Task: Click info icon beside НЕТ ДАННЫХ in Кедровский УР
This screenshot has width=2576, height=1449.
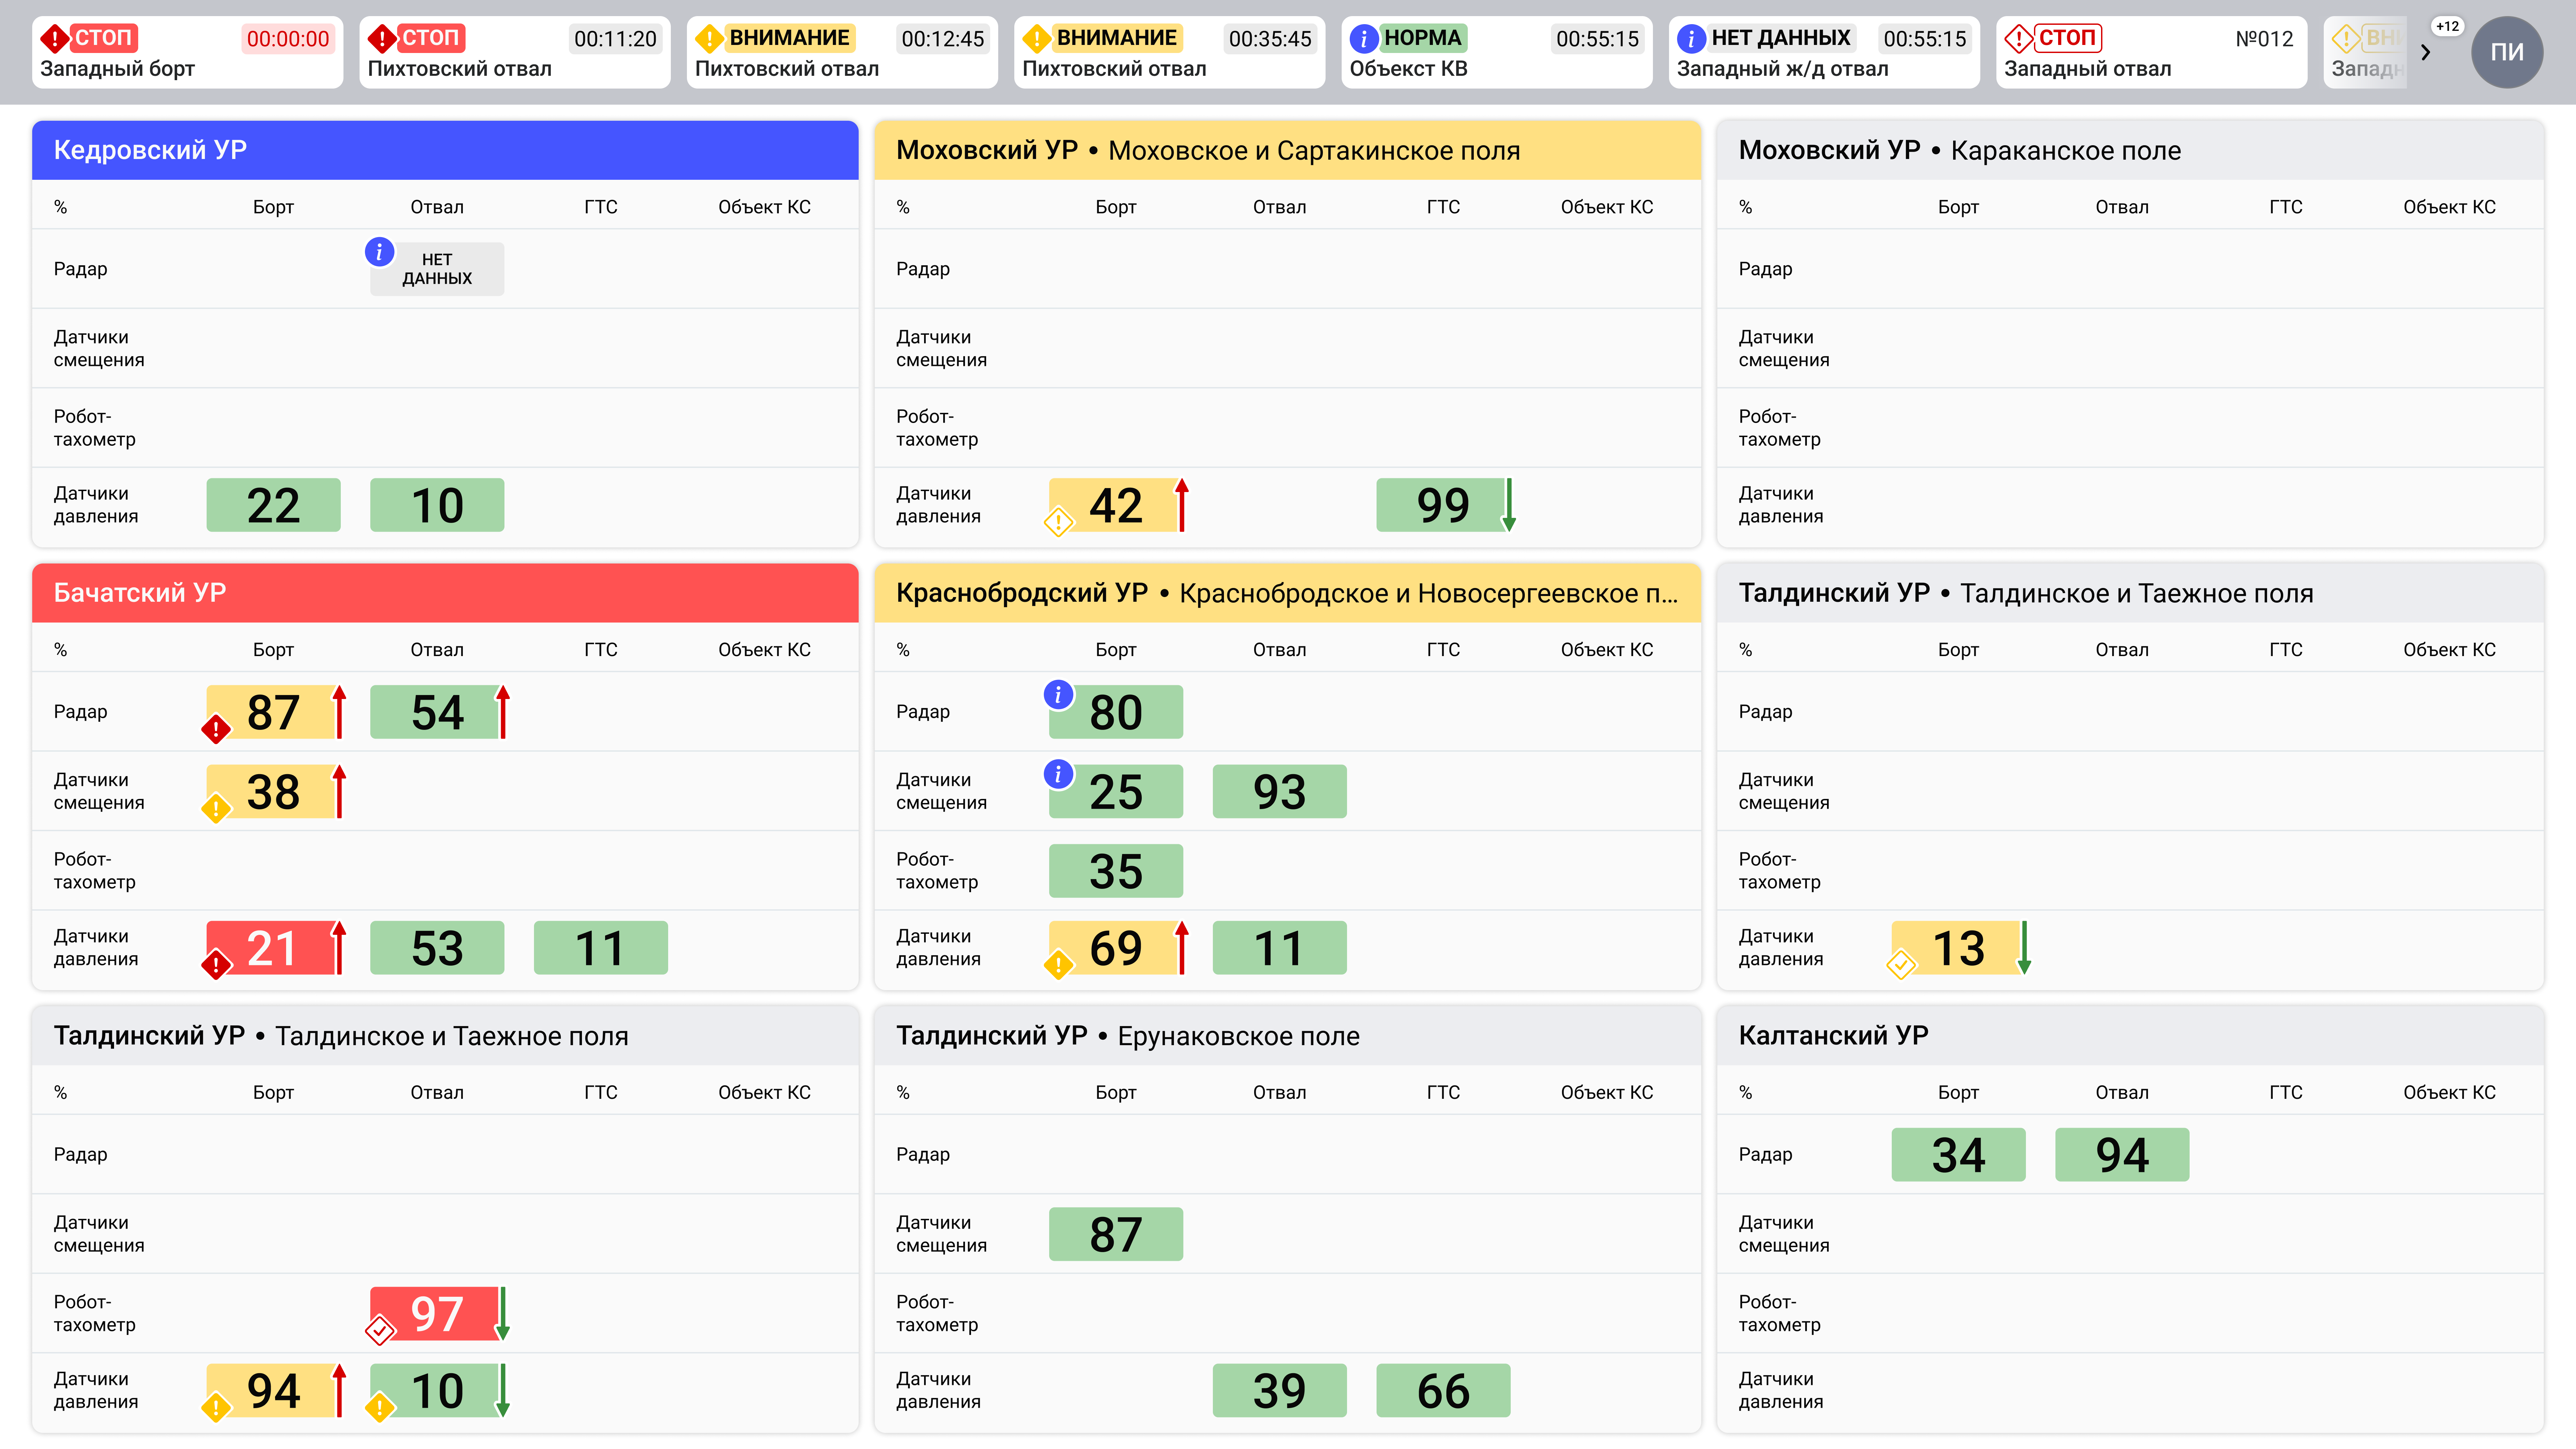Action: tap(379, 252)
